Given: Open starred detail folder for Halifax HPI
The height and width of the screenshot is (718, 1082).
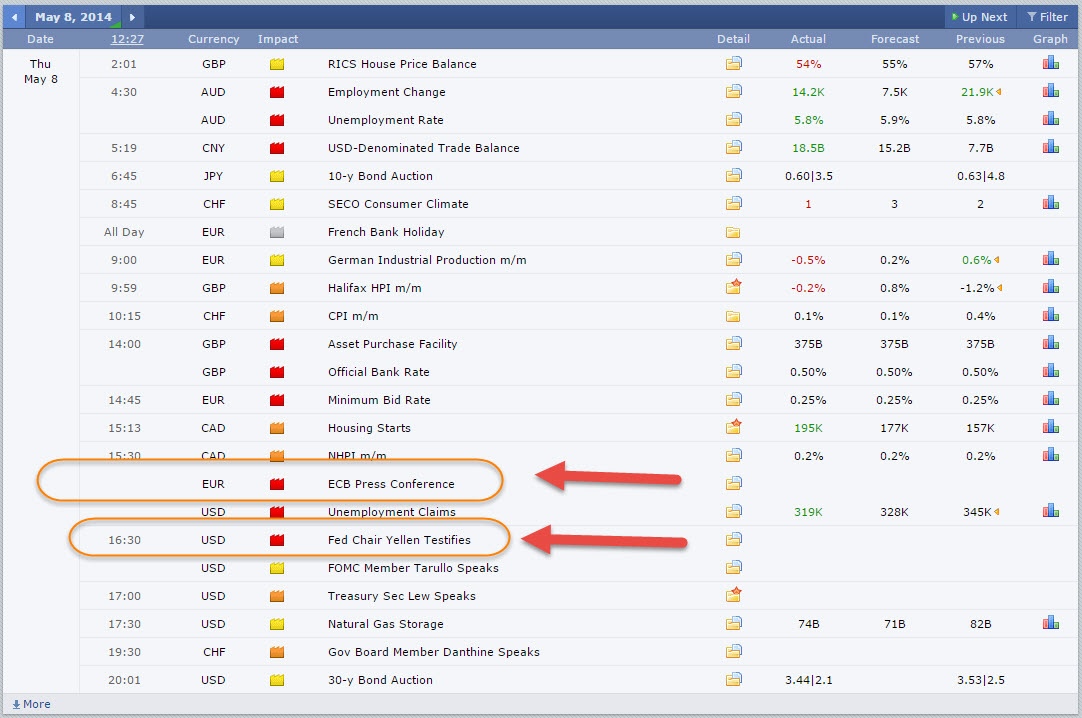Looking at the screenshot, I should [x=734, y=286].
